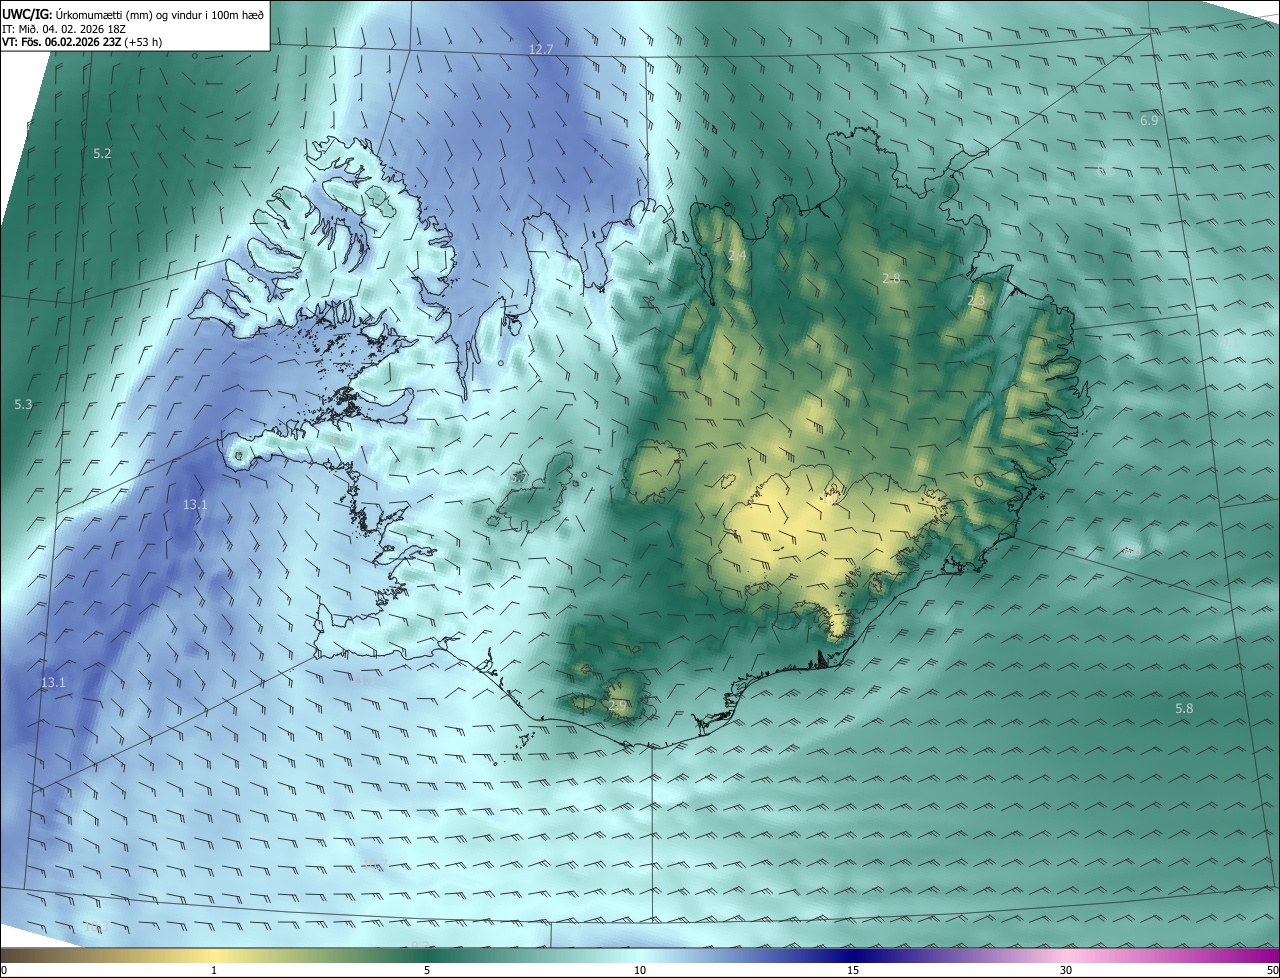Click the colorbar tick label 15
Screen dimensions: 1280x978
853,970
